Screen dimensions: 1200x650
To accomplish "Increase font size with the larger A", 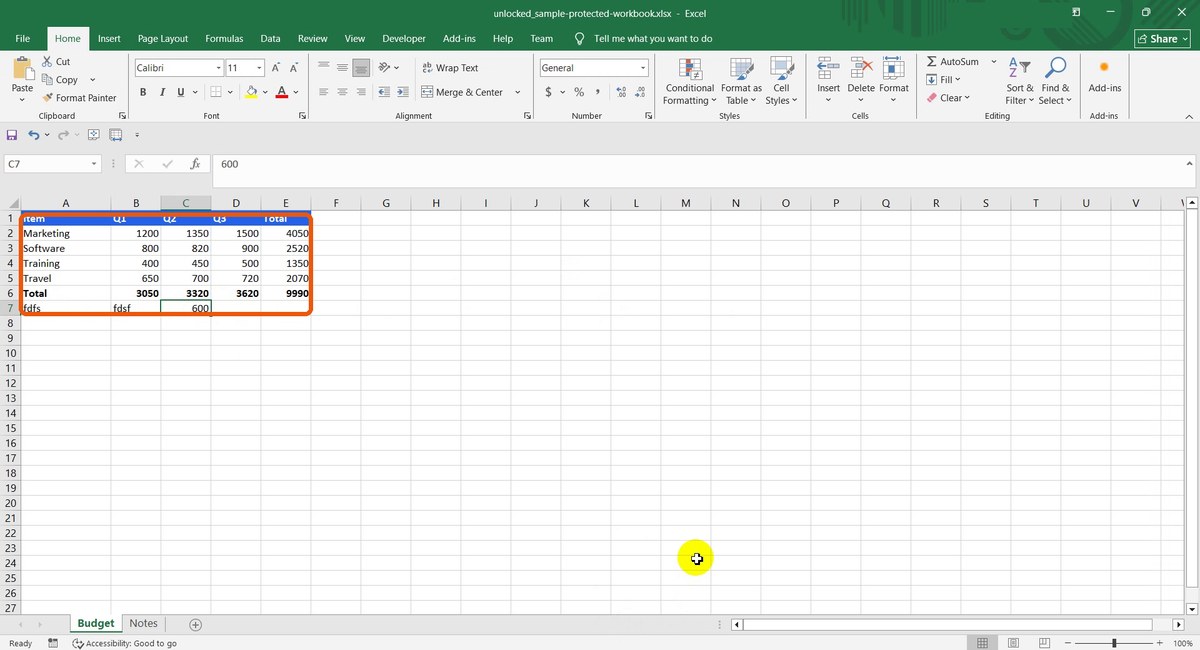I will (x=277, y=68).
